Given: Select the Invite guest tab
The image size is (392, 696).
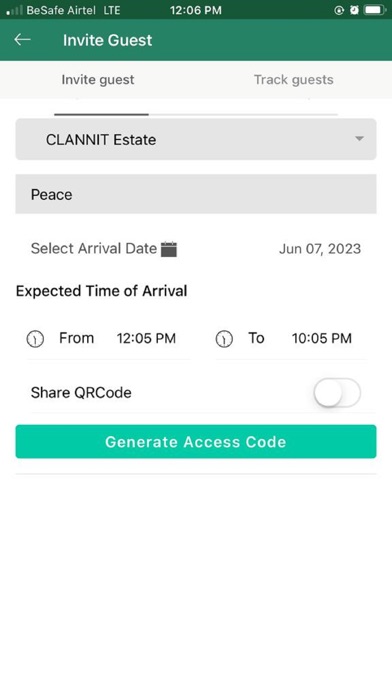Looking at the screenshot, I should (98, 80).
